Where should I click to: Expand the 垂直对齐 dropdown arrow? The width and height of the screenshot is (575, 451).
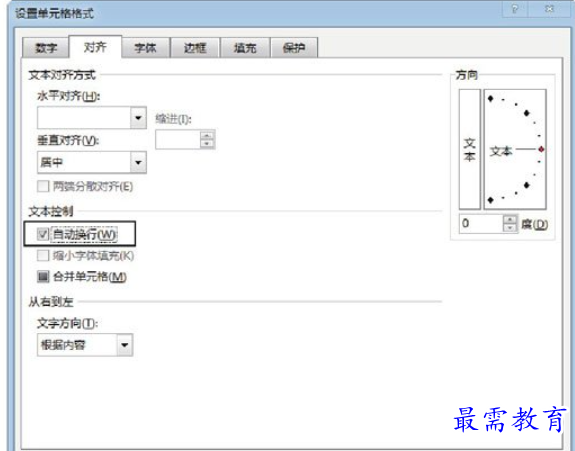138,162
